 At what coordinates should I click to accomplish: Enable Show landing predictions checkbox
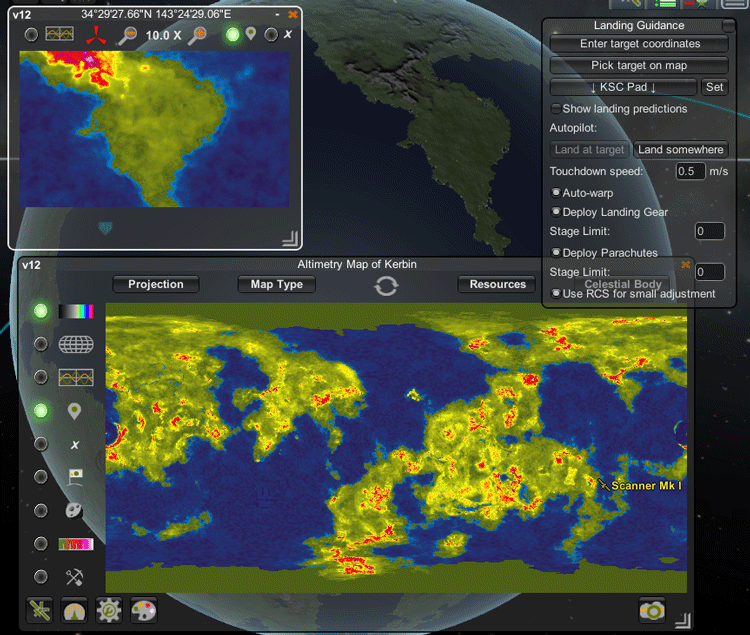pyautogui.click(x=555, y=109)
